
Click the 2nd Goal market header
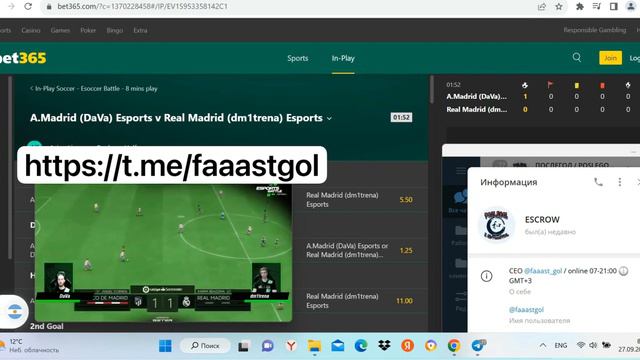pos(47,326)
